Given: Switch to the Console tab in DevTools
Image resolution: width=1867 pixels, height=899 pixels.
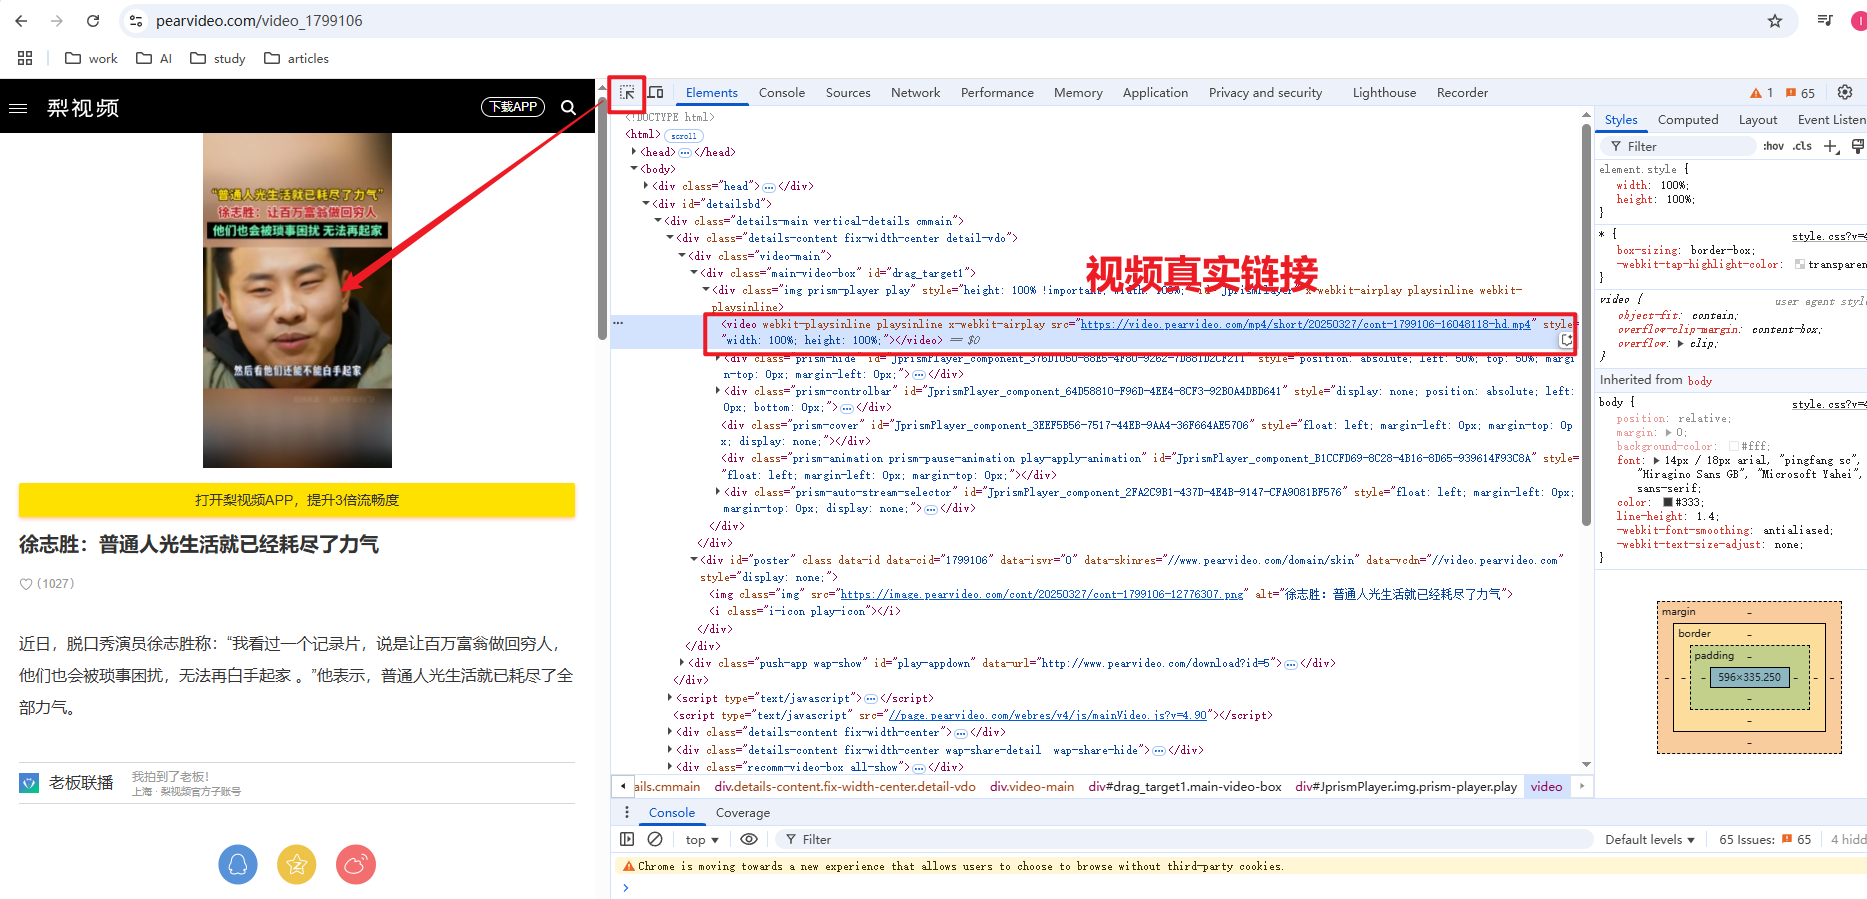Looking at the screenshot, I should click(782, 92).
